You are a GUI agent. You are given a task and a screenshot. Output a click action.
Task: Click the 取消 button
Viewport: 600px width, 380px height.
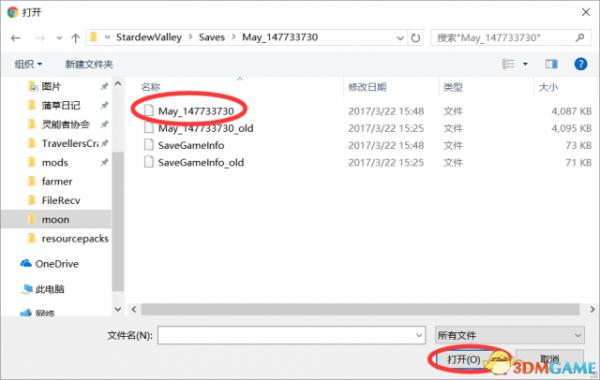pos(549,359)
